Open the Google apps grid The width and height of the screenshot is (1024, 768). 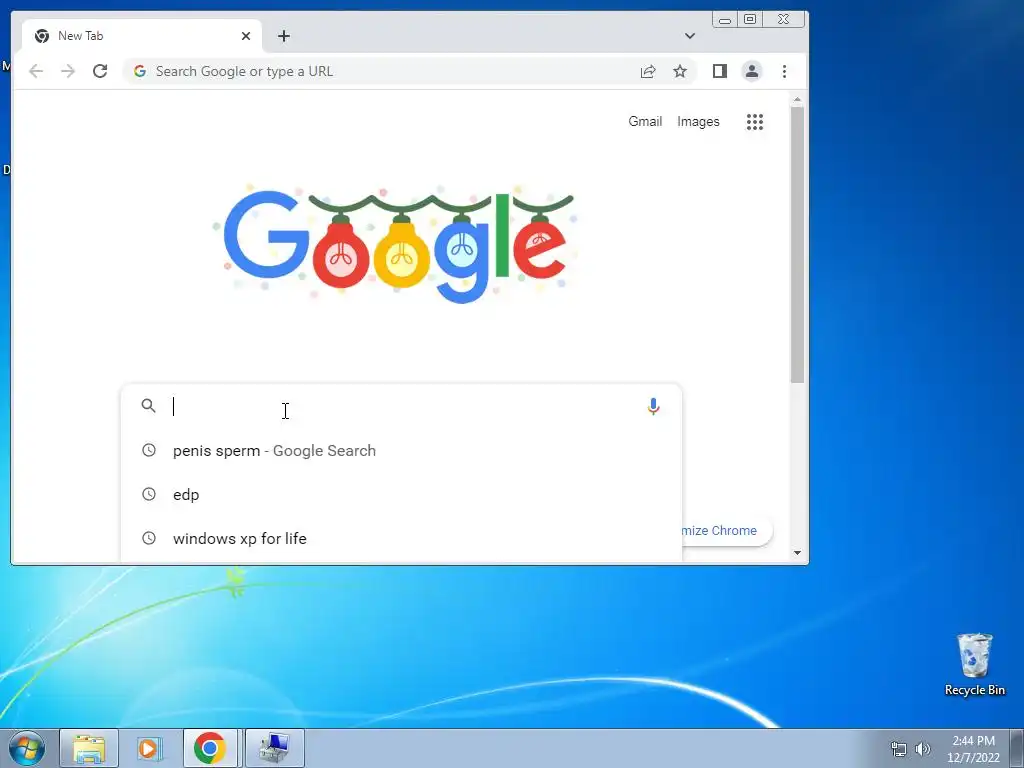point(755,121)
